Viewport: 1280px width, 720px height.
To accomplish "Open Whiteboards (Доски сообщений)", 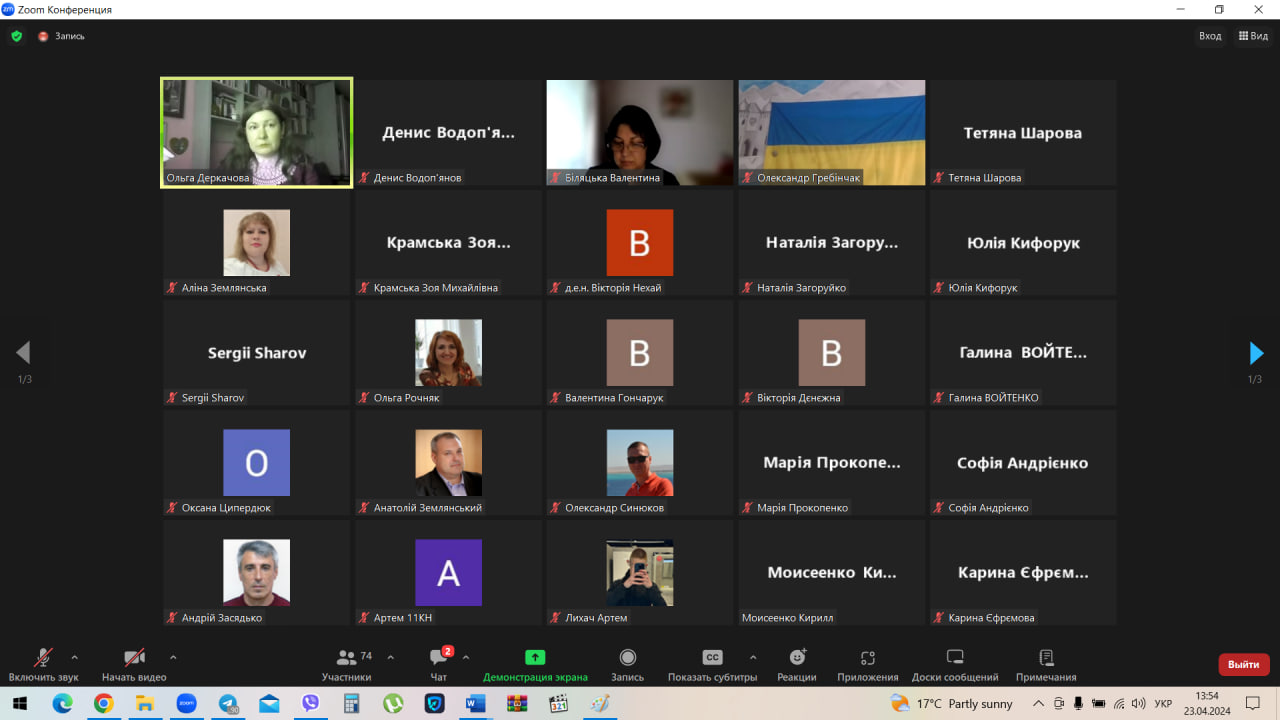I will pos(954,664).
